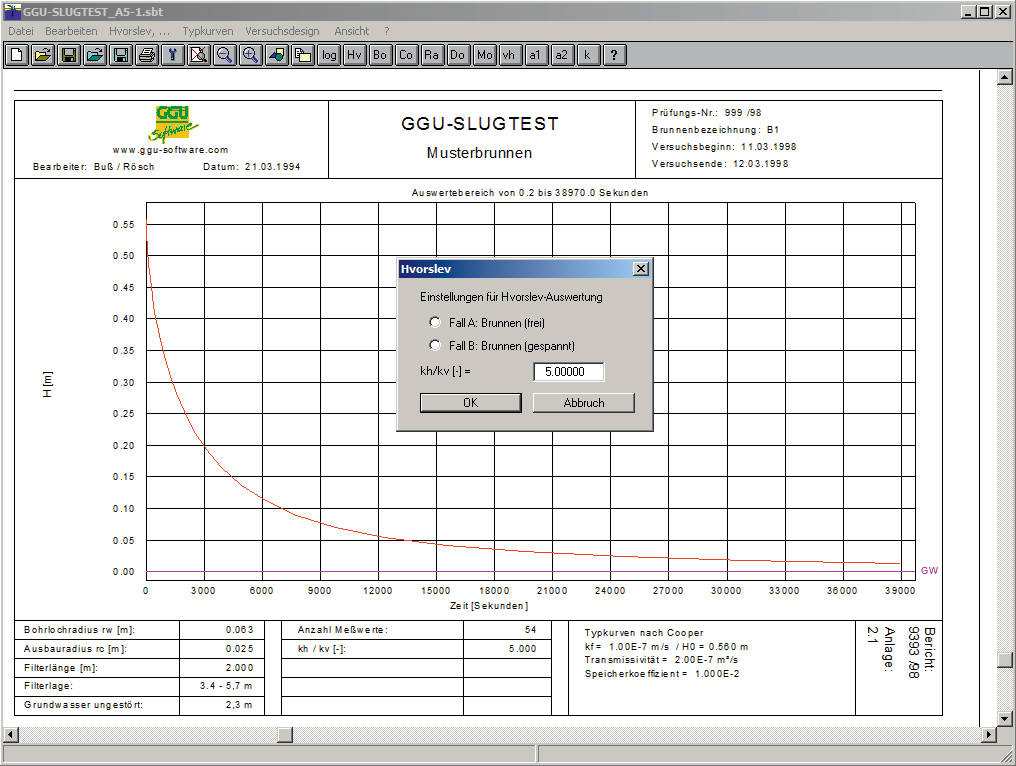Zoom in using the plus magnifier
Viewport: 1016px width, 766px height.
251,55
